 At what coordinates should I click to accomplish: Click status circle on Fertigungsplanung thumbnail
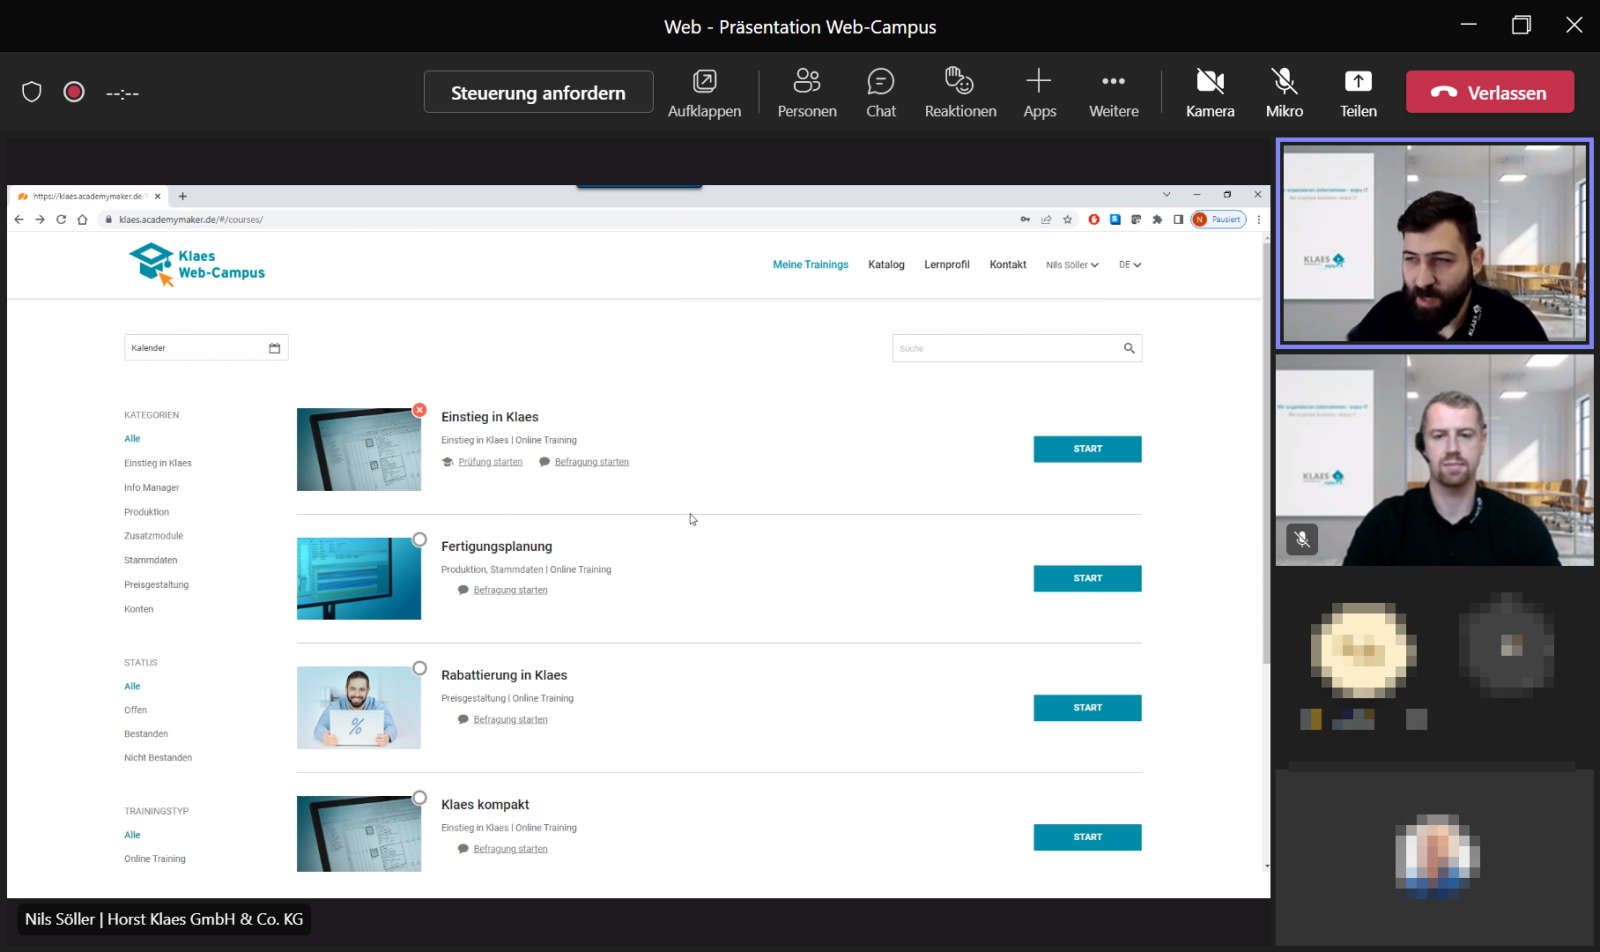pos(420,540)
